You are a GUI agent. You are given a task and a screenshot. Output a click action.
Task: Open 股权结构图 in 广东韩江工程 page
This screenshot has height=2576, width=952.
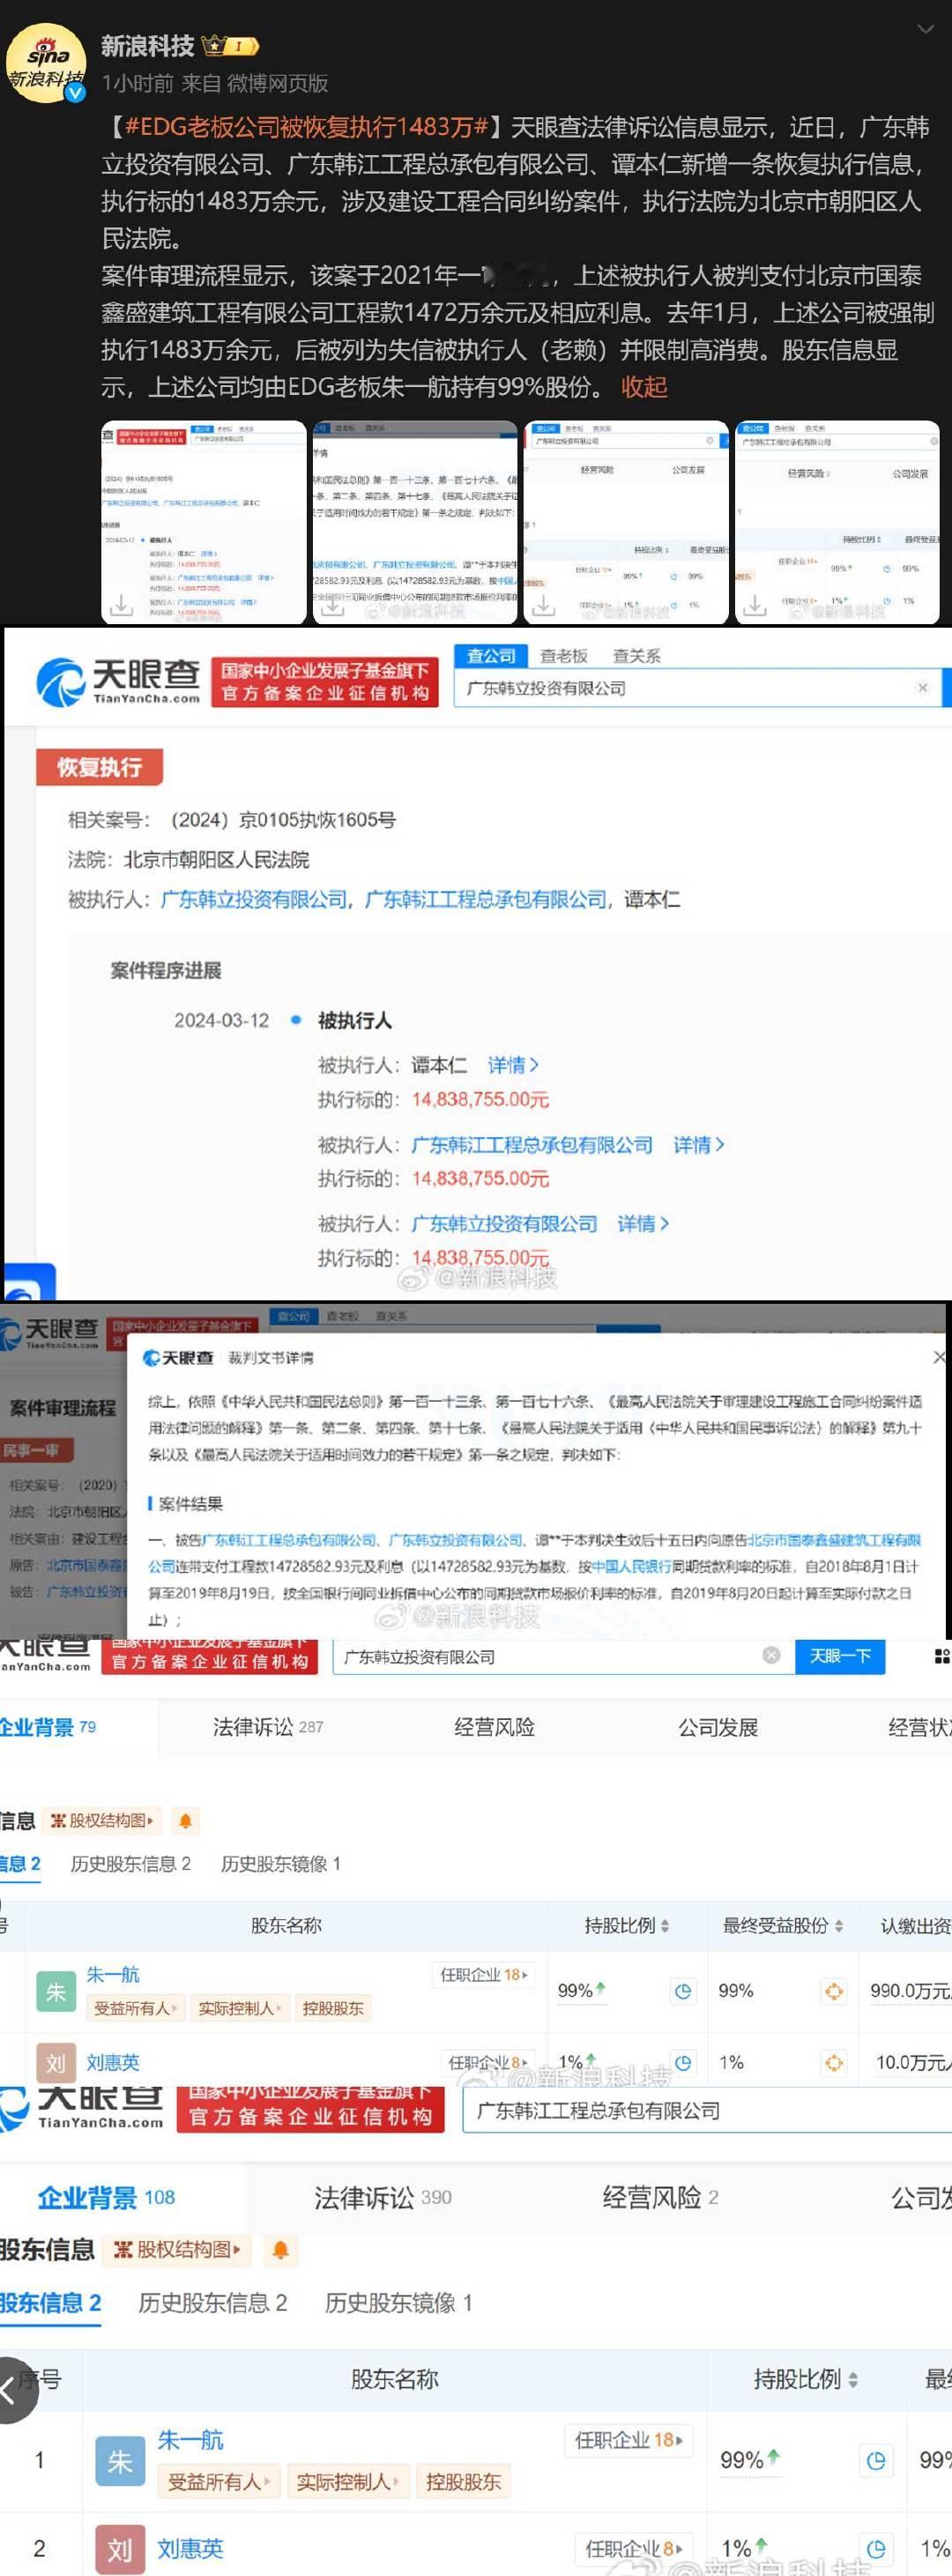[x=177, y=2250]
